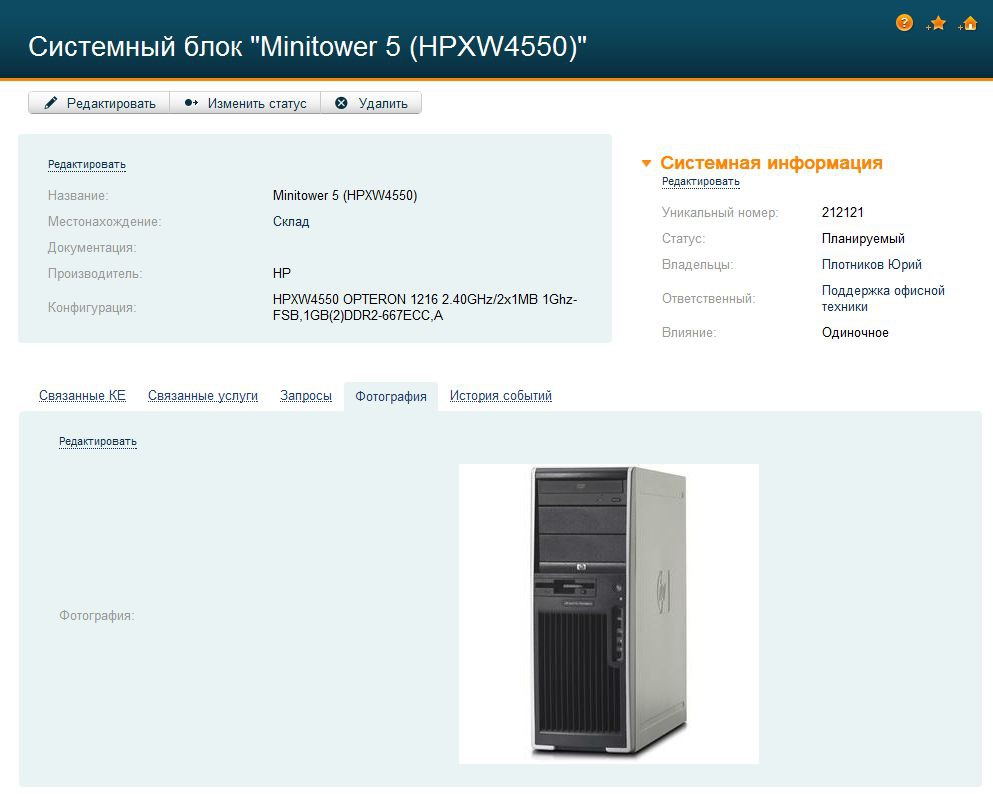The width and height of the screenshot is (993, 794).
Task: Click the Удалить button
Action: tap(371, 103)
